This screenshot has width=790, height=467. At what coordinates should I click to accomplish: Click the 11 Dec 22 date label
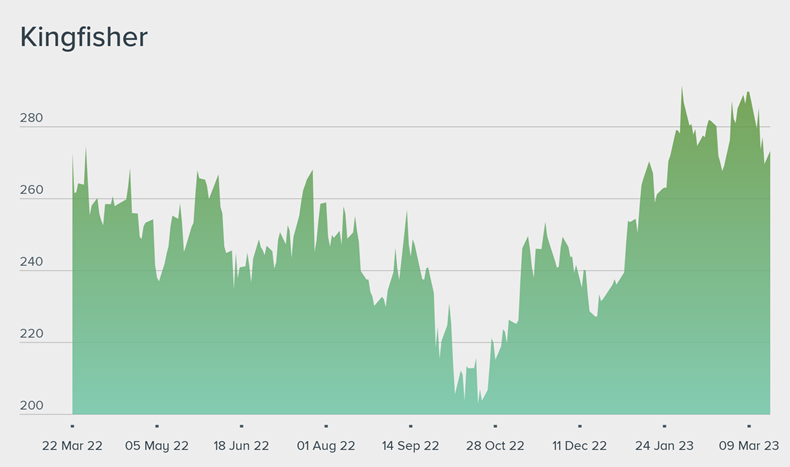coord(579,446)
